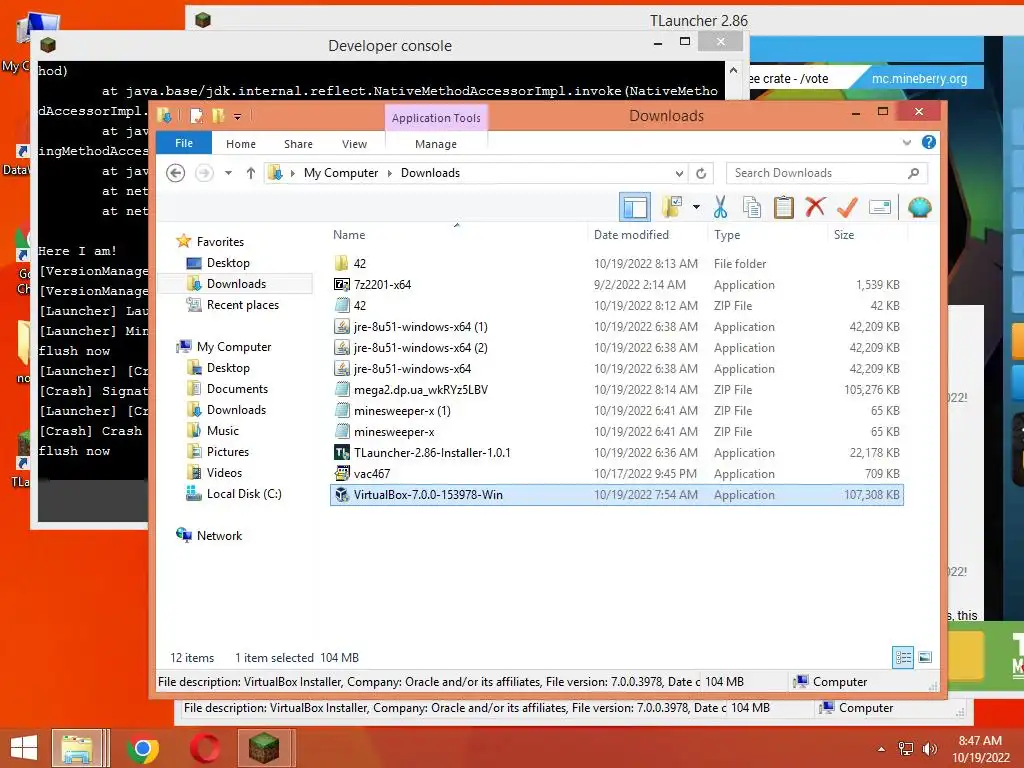Click the Paste clipboard icon
The height and width of the screenshot is (768, 1024).
point(783,208)
